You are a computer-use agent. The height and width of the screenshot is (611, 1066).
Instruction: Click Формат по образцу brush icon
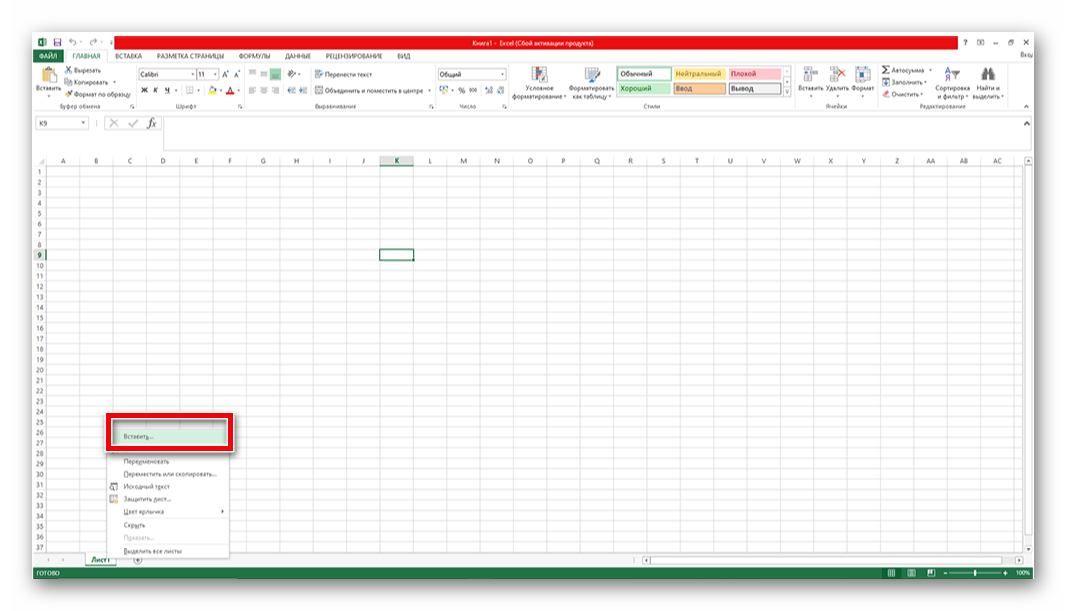[x=68, y=94]
